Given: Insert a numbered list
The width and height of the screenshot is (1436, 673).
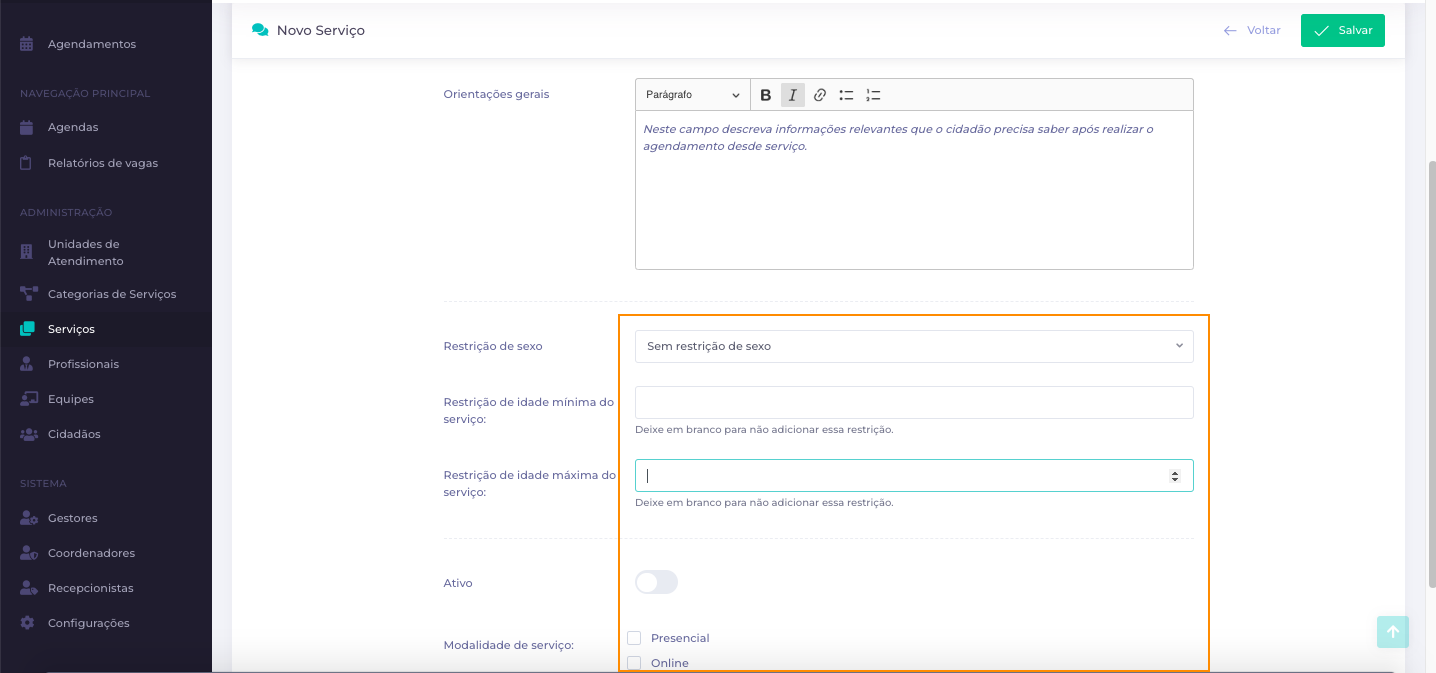Looking at the screenshot, I should coord(874,95).
